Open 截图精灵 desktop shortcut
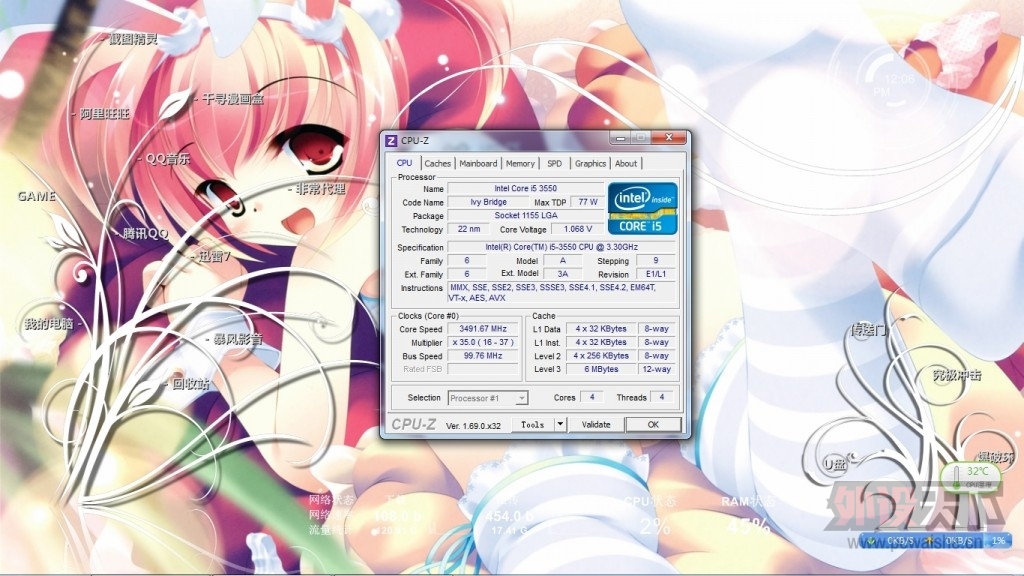Screen dimensions: 1024x576 point(133,39)
